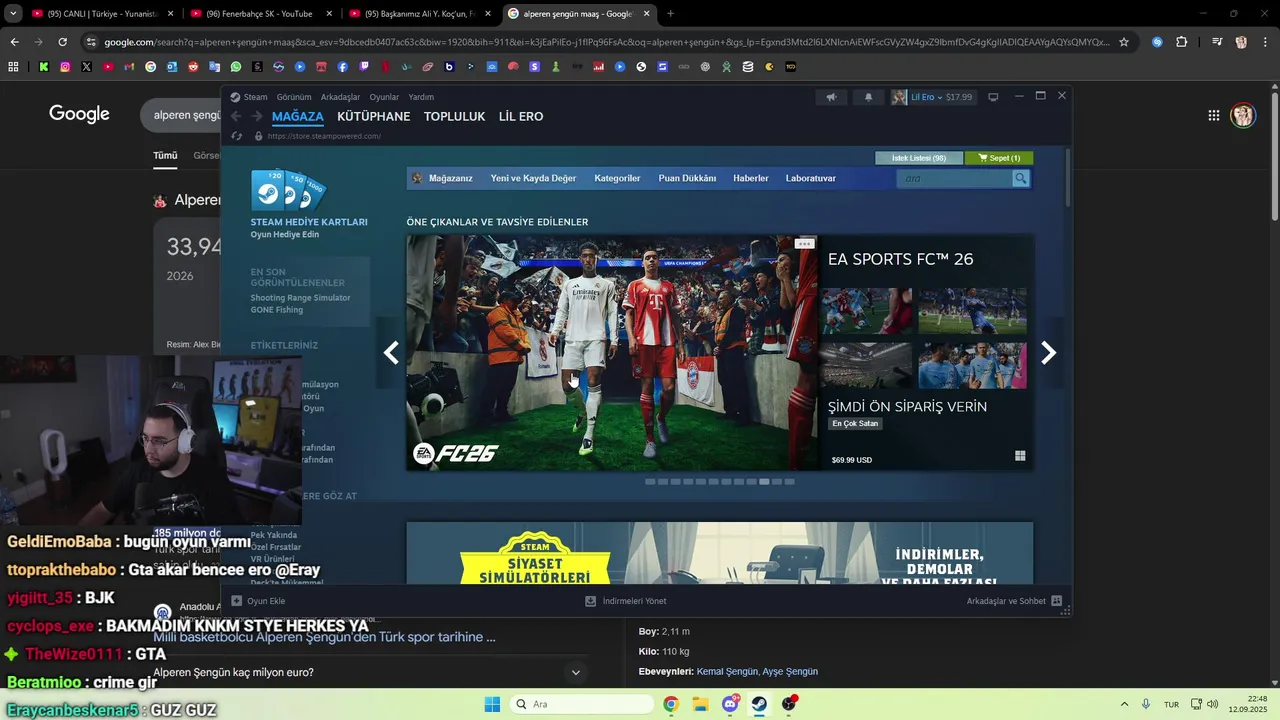
Task: Open the Kategoriler store menu
Action: pyautogui.click(x=617, y=178)
